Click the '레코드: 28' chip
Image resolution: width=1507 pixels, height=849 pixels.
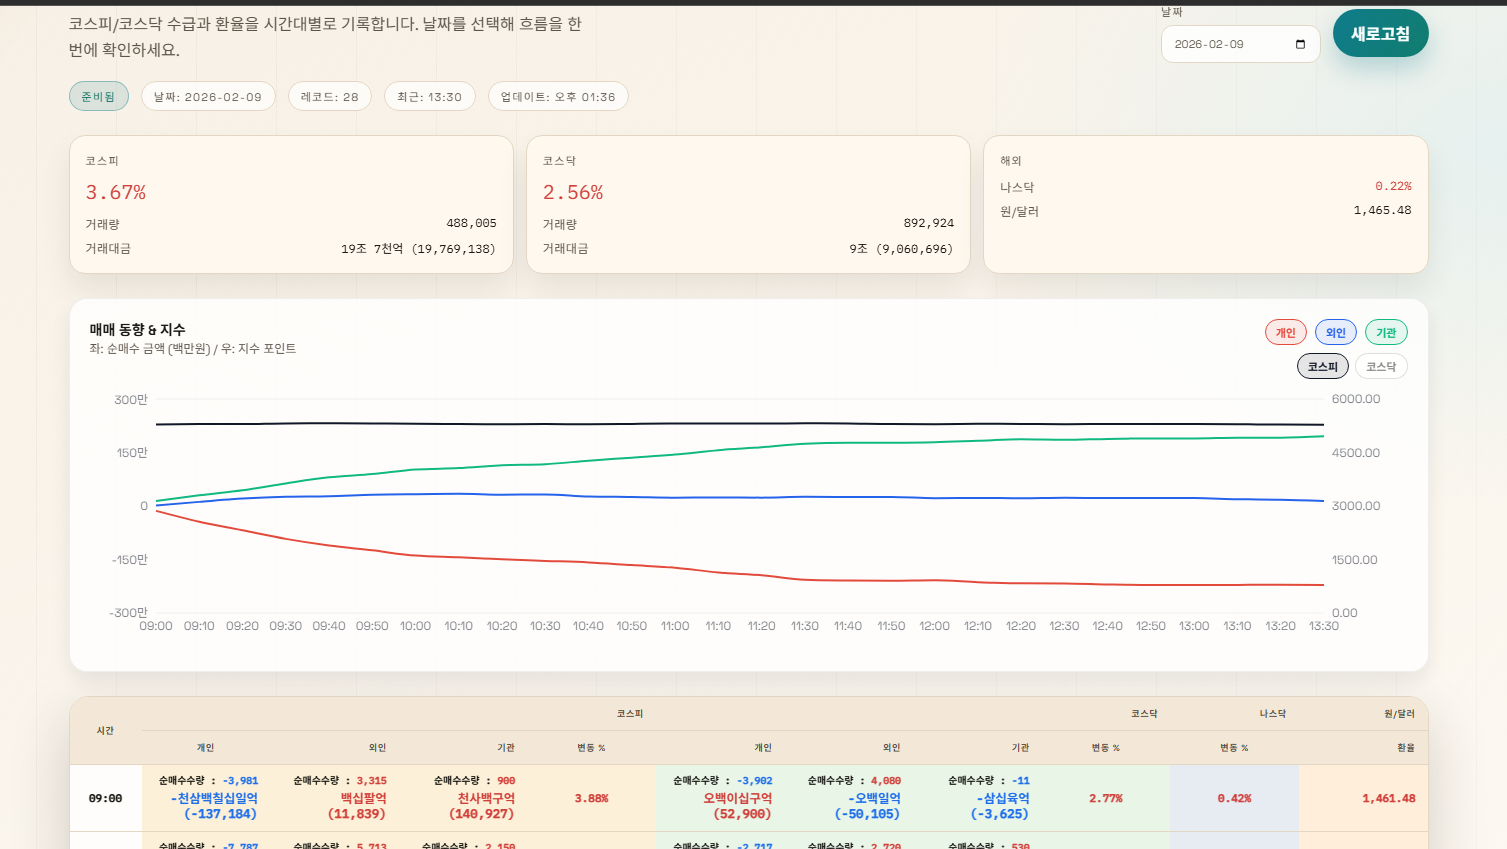point(330,96)
